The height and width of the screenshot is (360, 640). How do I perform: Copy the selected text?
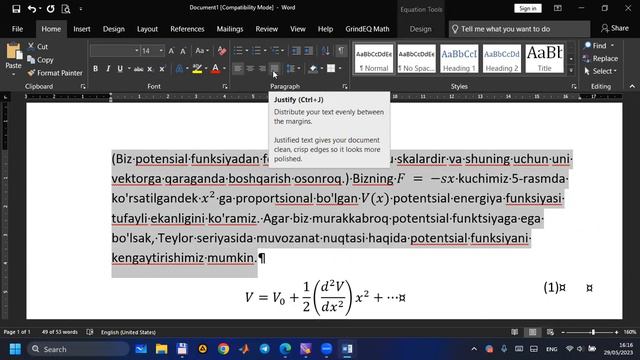pyautogui.click(x=40, y=60)
